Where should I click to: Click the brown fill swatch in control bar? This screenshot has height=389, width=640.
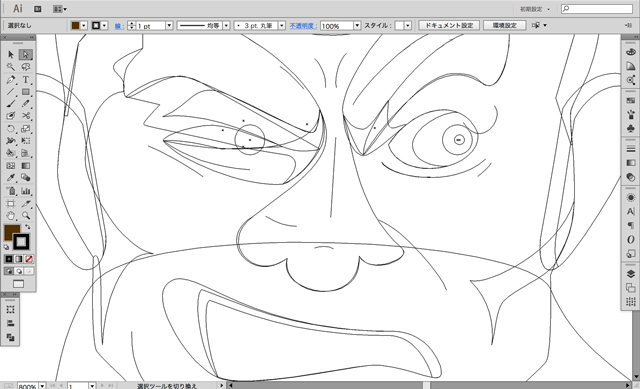point(76,25)
